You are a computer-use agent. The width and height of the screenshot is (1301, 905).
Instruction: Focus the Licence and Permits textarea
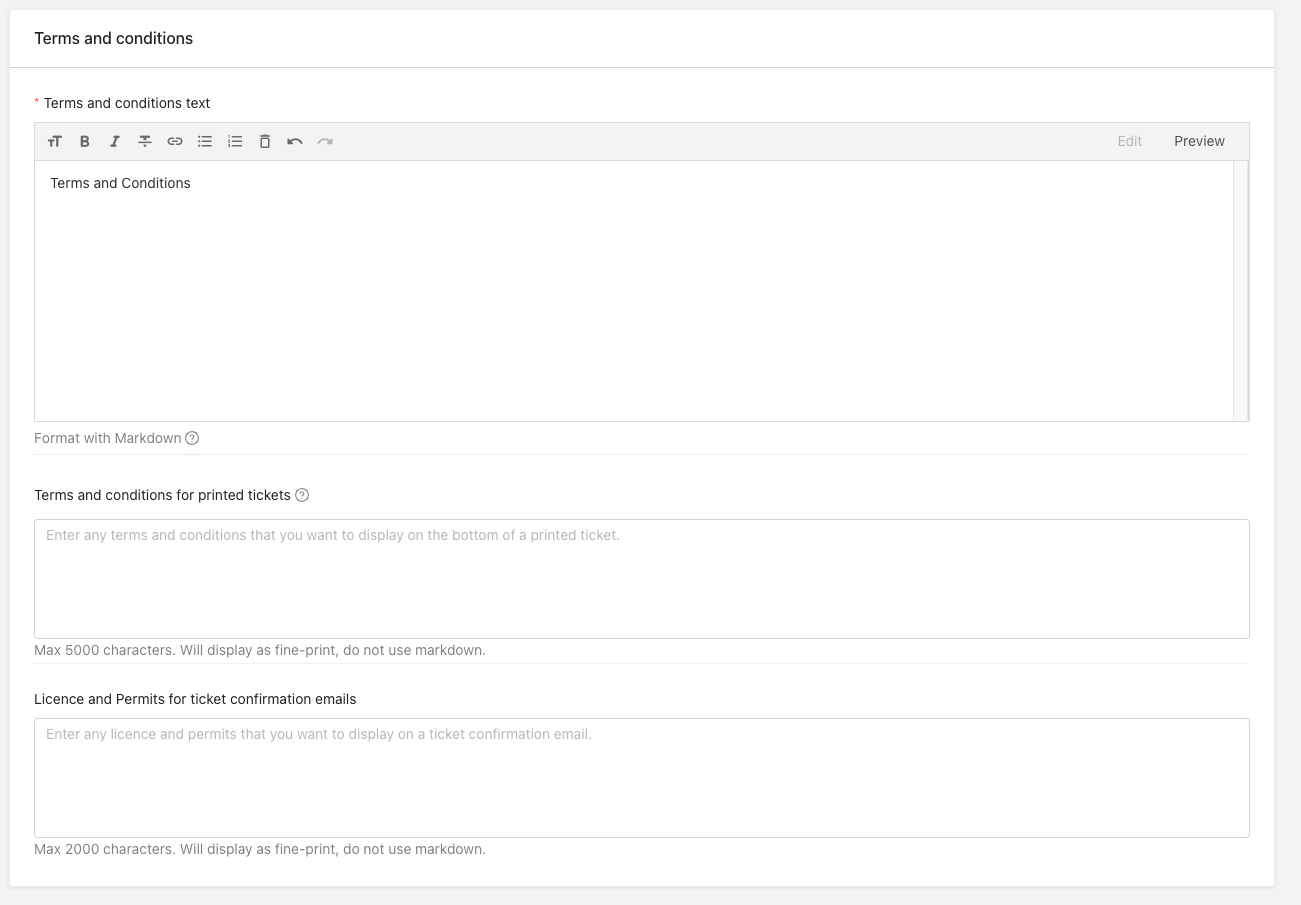tap(641, 778)
